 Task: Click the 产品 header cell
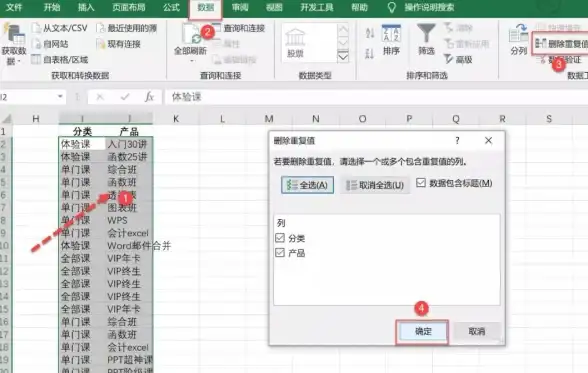129,132
